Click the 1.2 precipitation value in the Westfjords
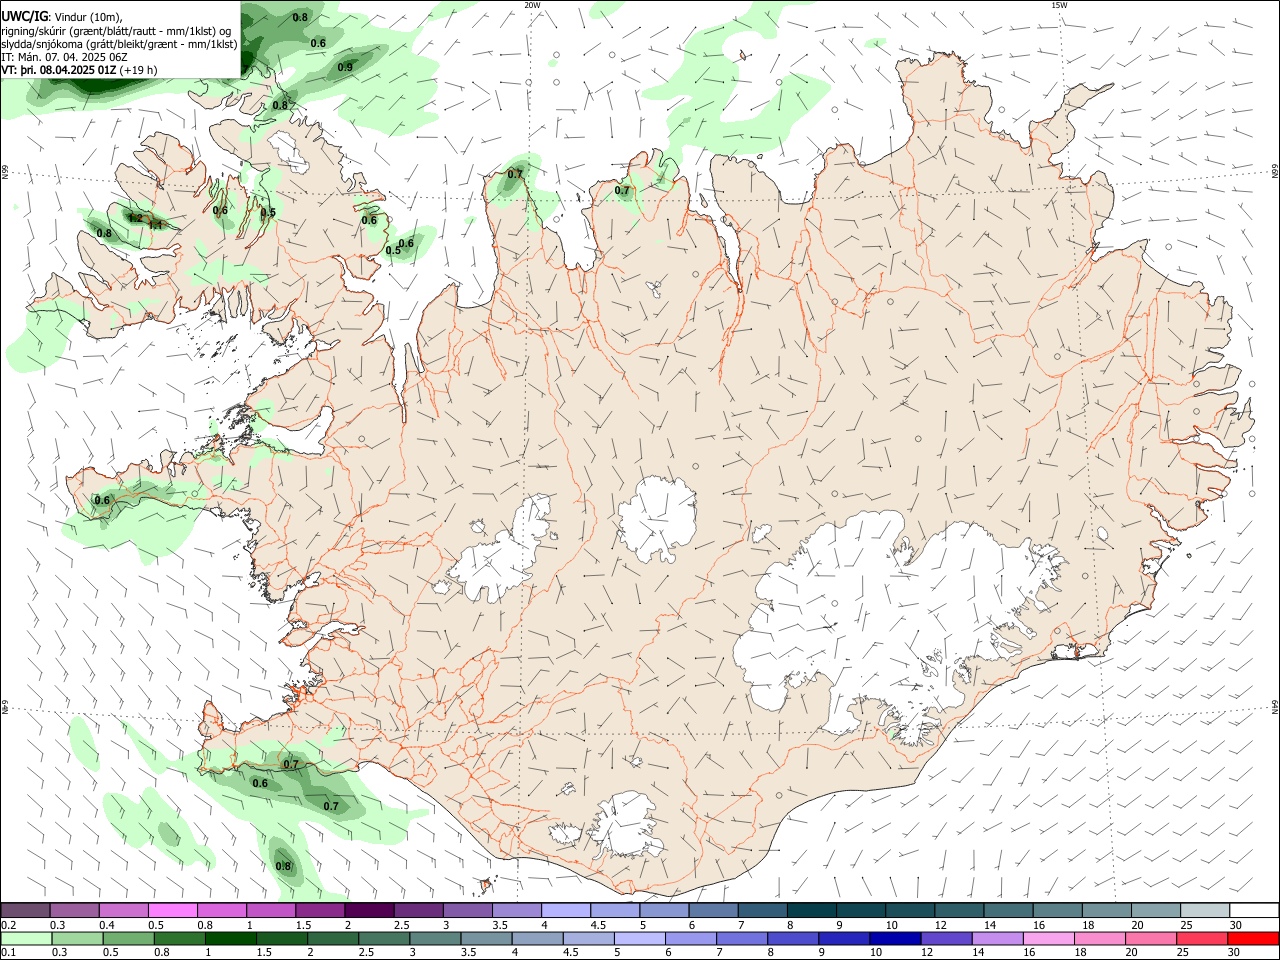 coord(136,217)
